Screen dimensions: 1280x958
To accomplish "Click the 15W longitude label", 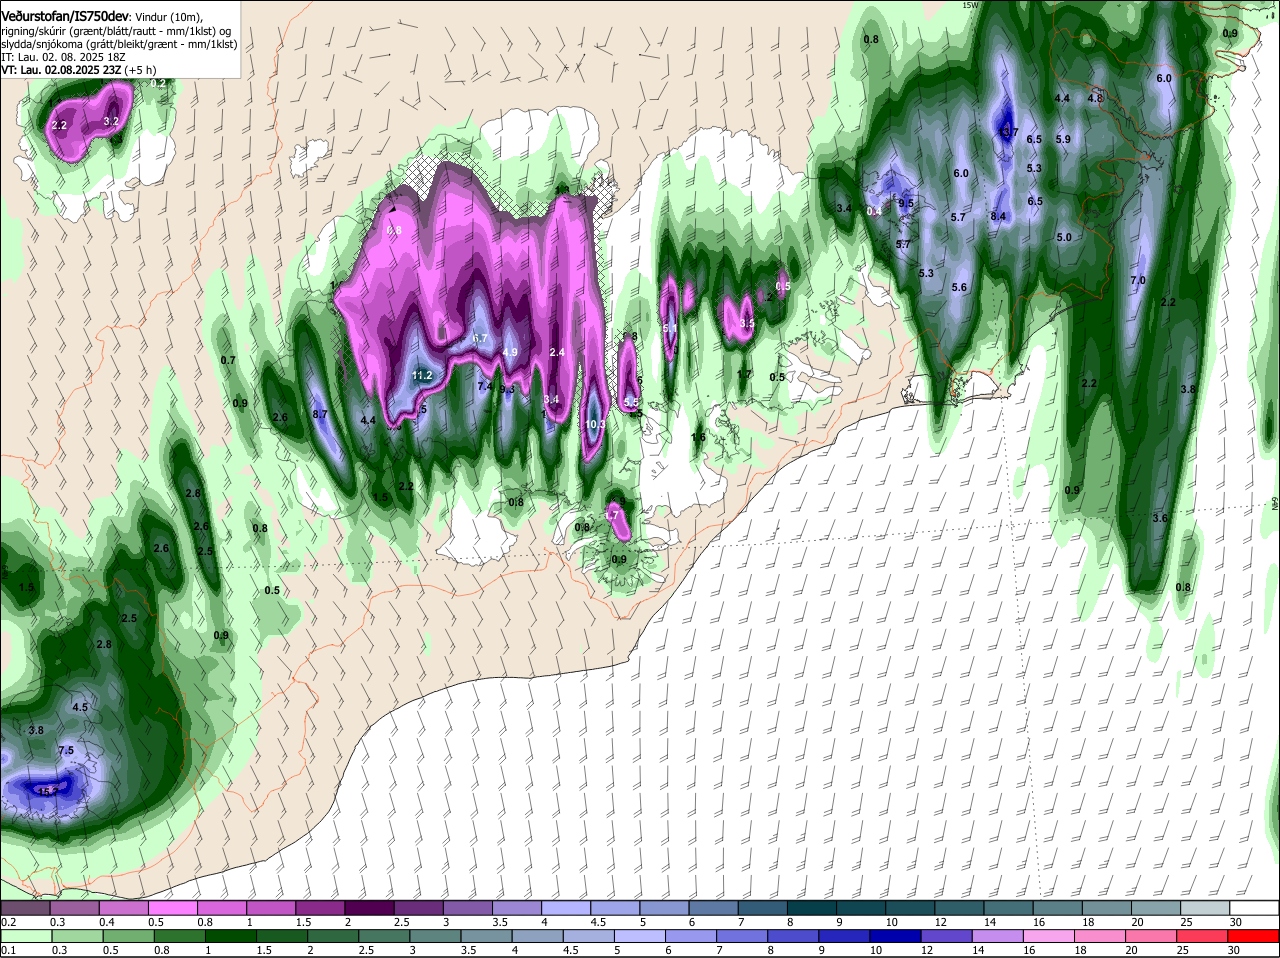I will (x=969, y=5).
